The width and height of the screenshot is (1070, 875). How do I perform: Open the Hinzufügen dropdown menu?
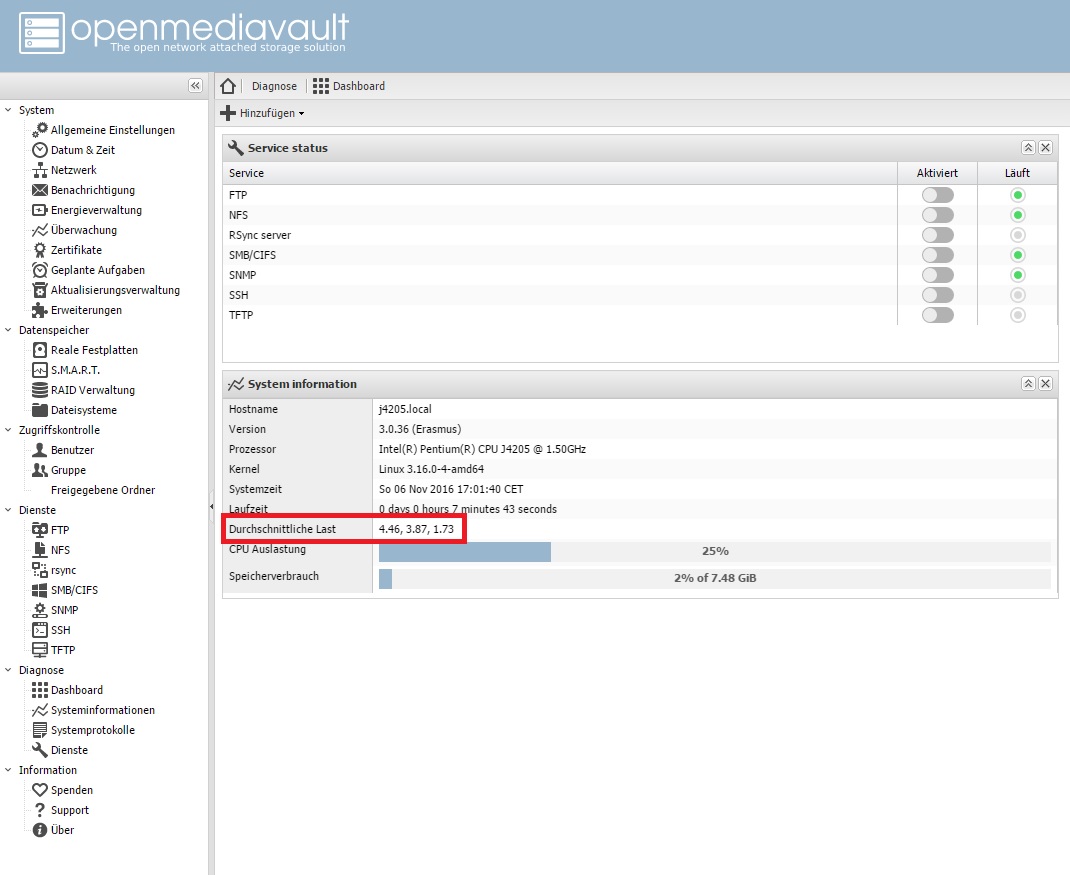pyautogui.click(x=263, y=113)
